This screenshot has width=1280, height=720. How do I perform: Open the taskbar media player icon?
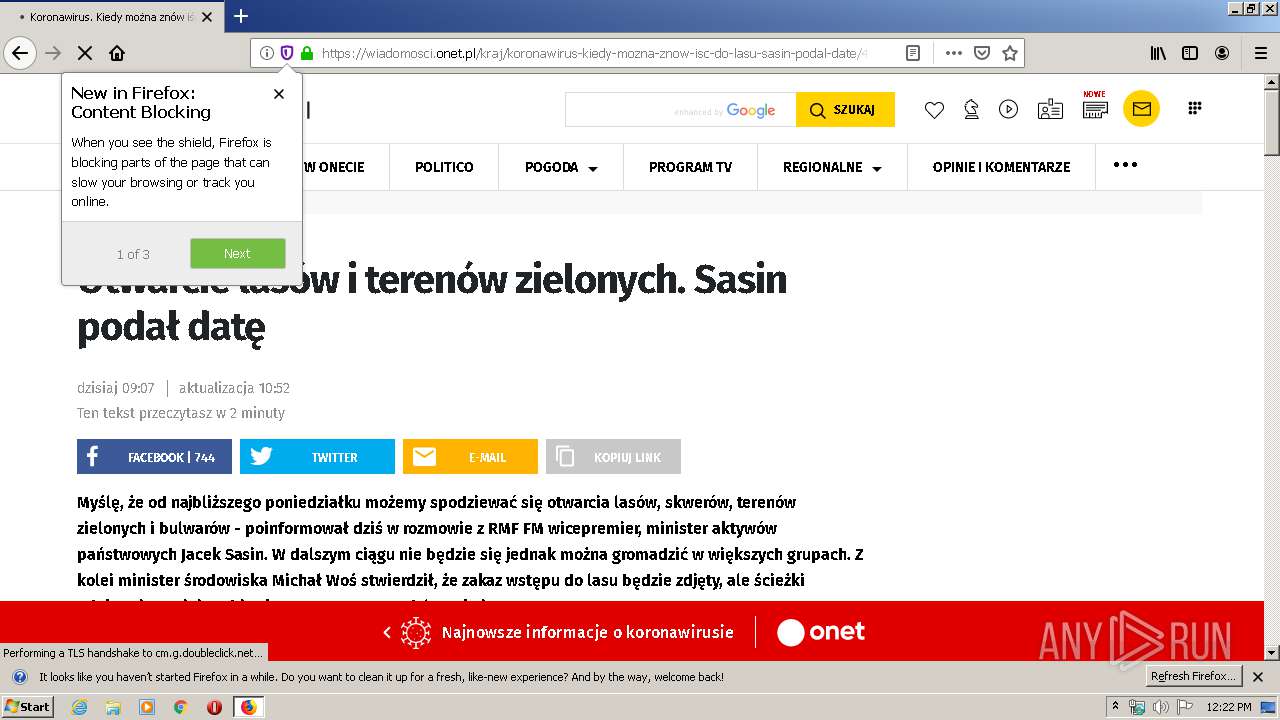point(147,707)
